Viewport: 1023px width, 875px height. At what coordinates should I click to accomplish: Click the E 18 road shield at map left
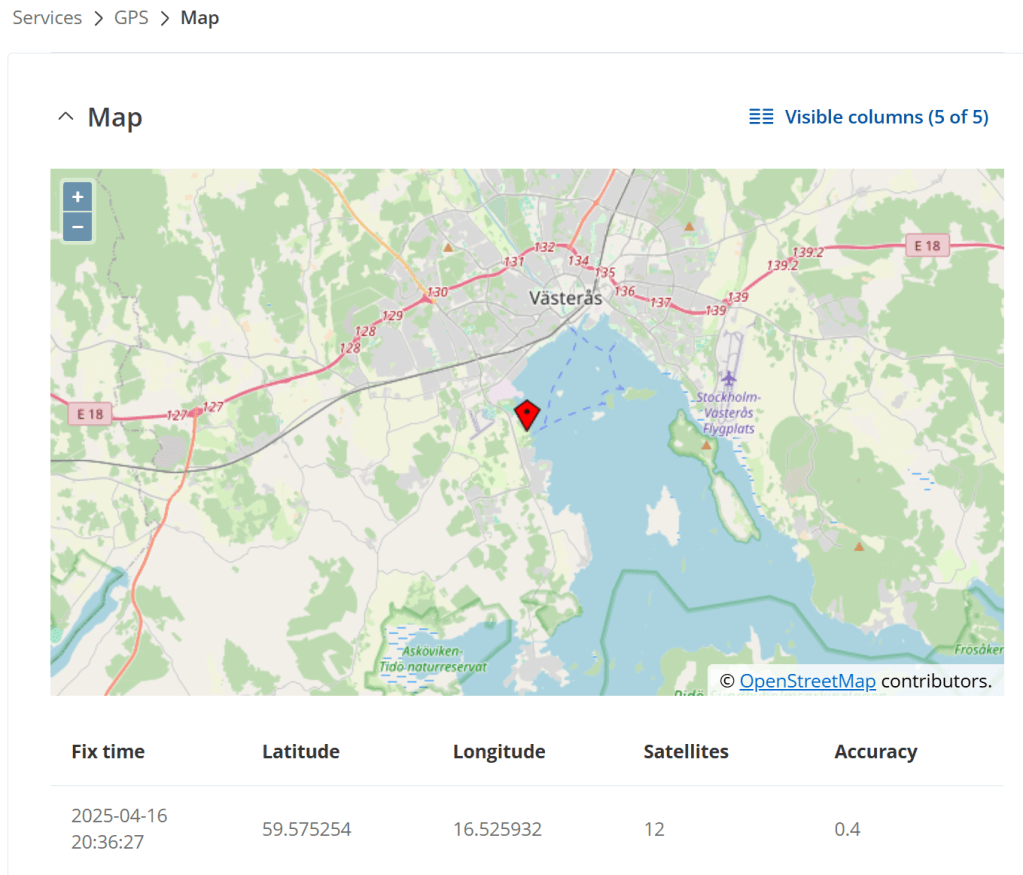87,412
